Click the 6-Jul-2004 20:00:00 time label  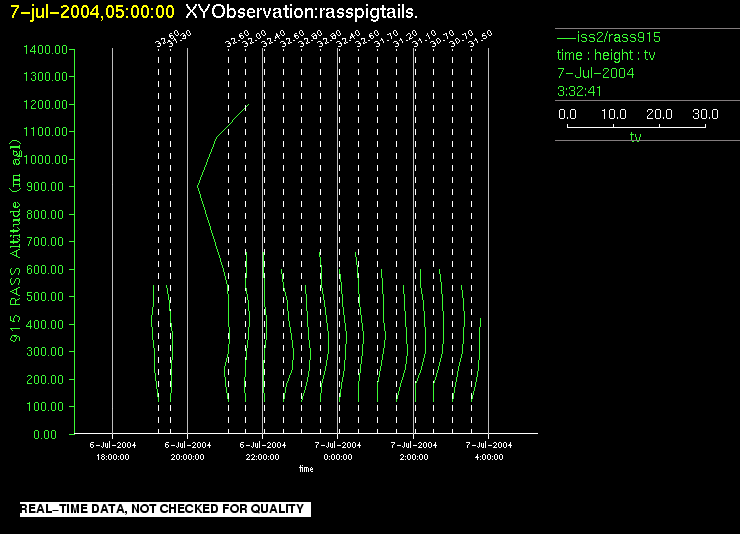click(188, 451)
